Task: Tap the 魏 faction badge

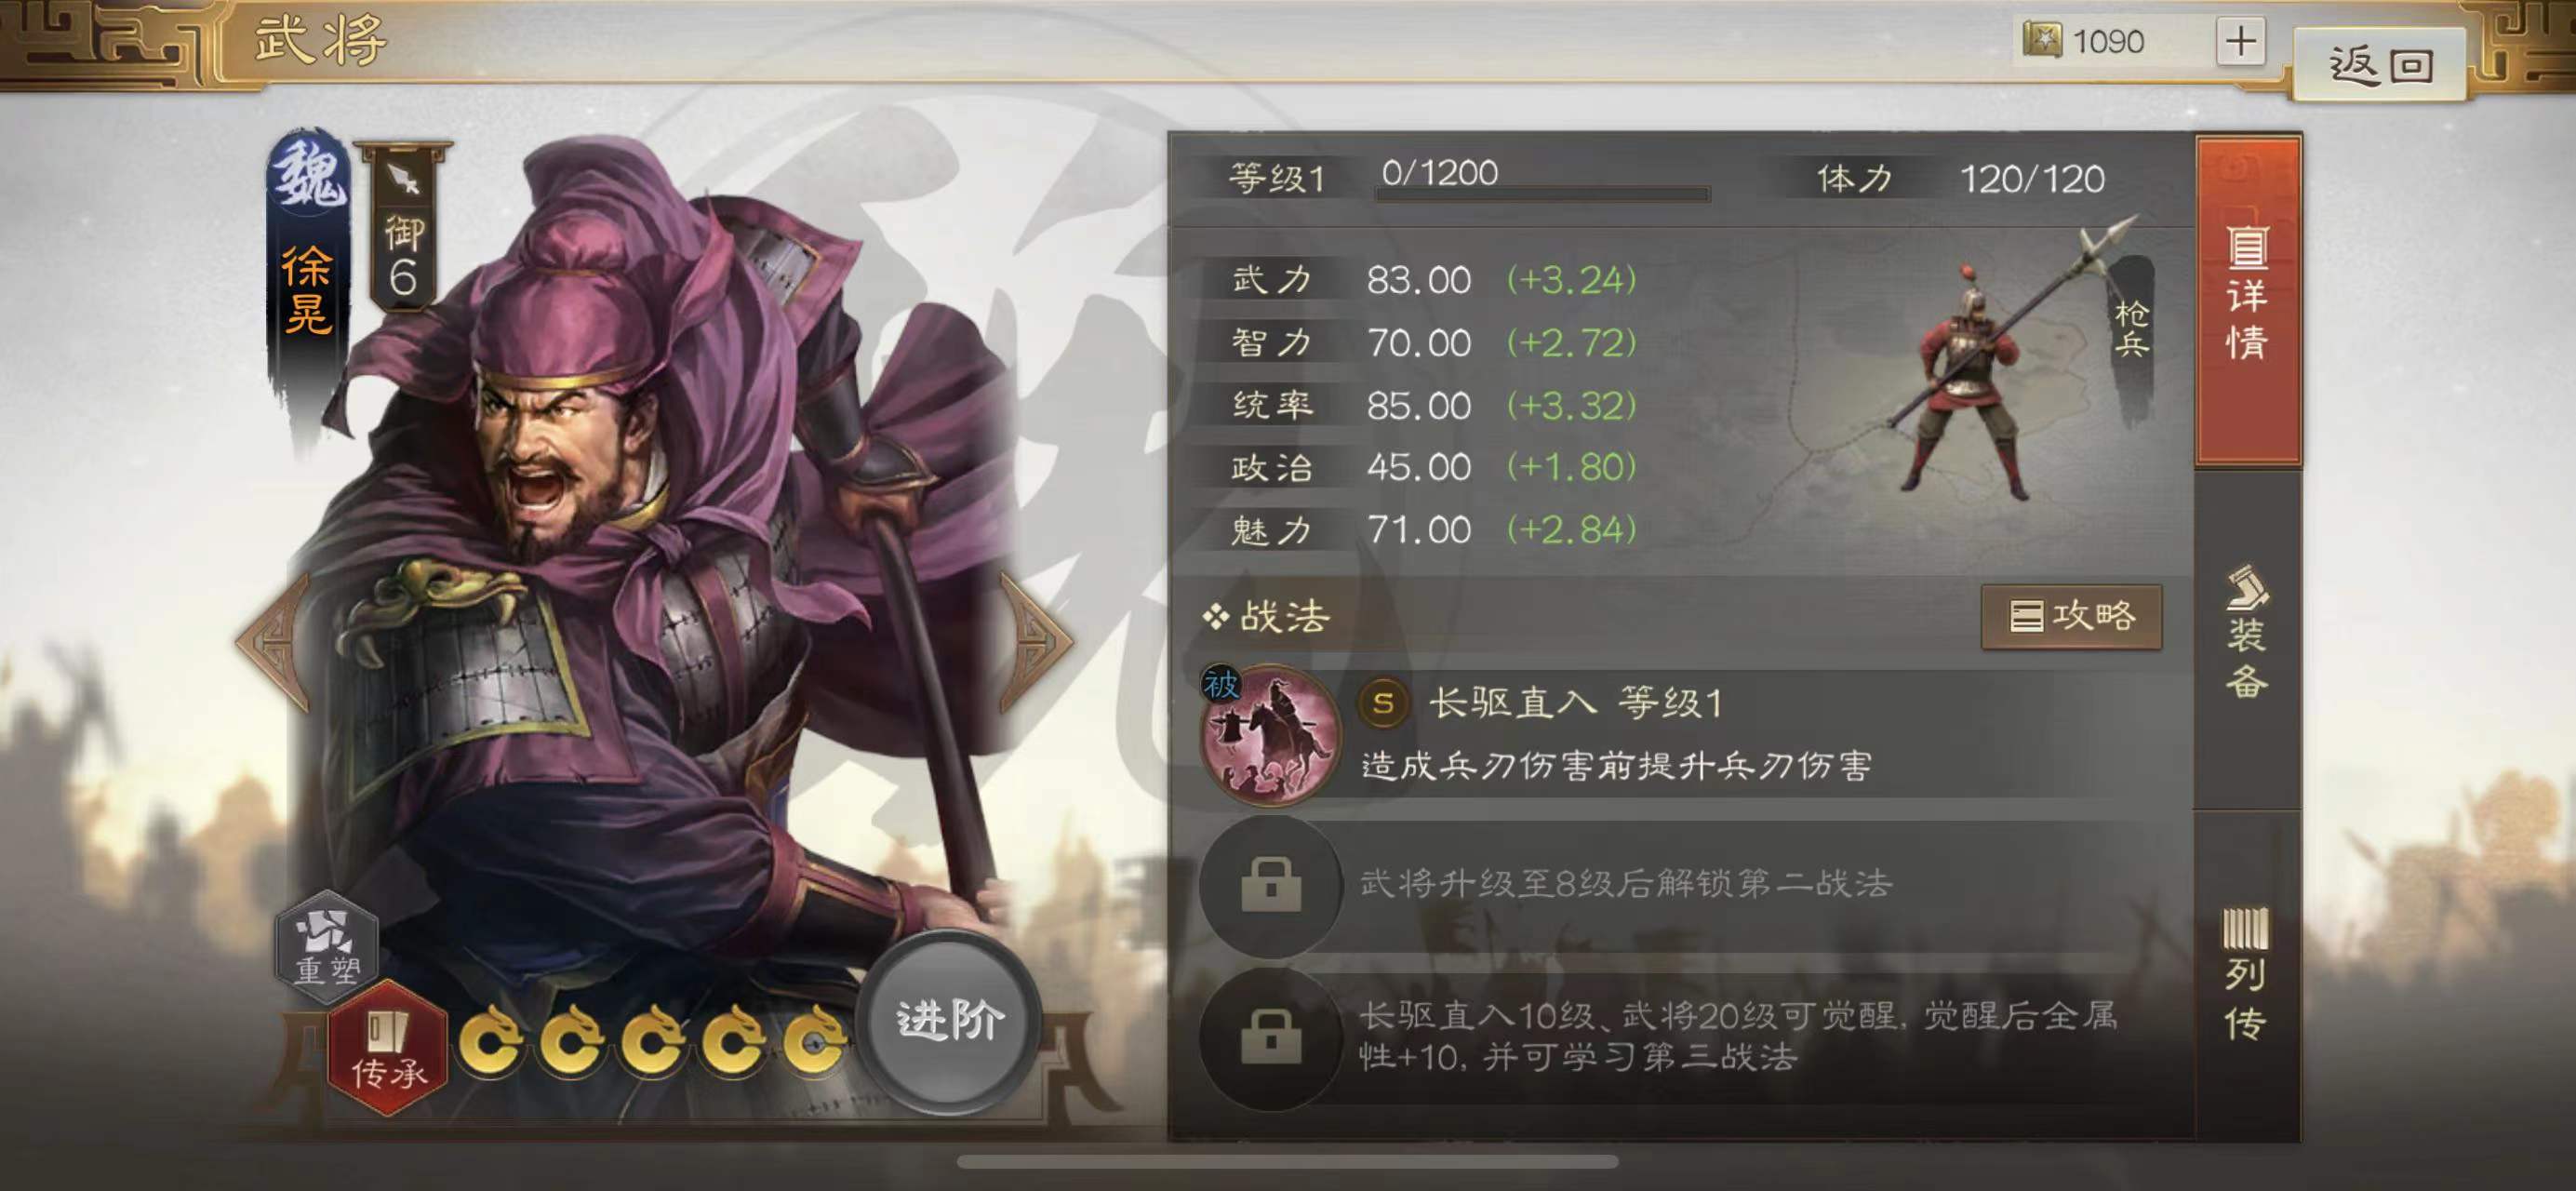Action: (x=309, y=174)
